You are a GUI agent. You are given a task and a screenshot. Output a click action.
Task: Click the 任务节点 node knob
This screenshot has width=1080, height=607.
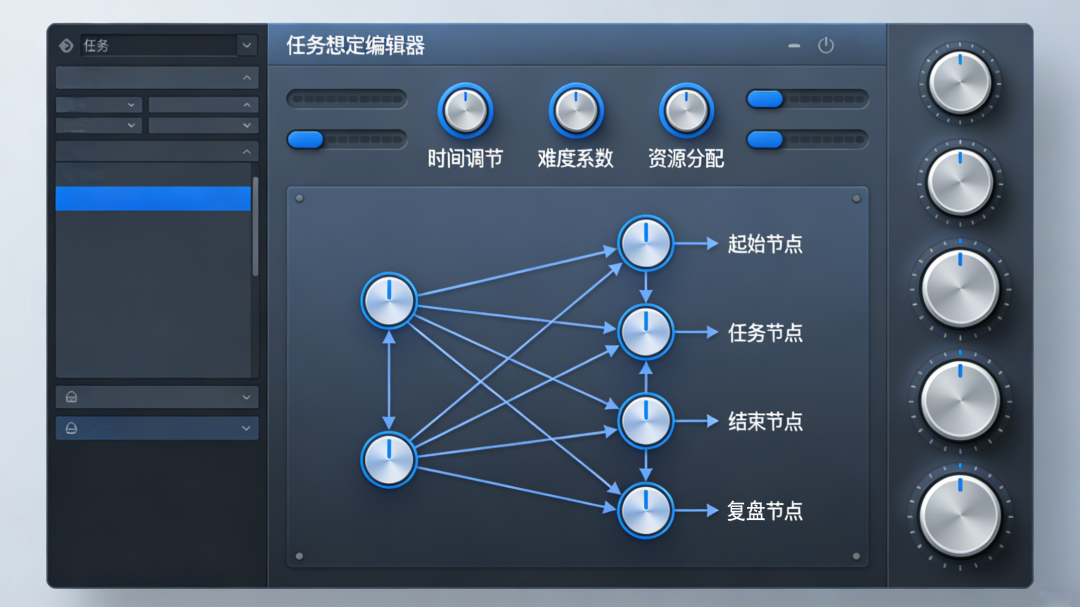click(x=645, y=332)
